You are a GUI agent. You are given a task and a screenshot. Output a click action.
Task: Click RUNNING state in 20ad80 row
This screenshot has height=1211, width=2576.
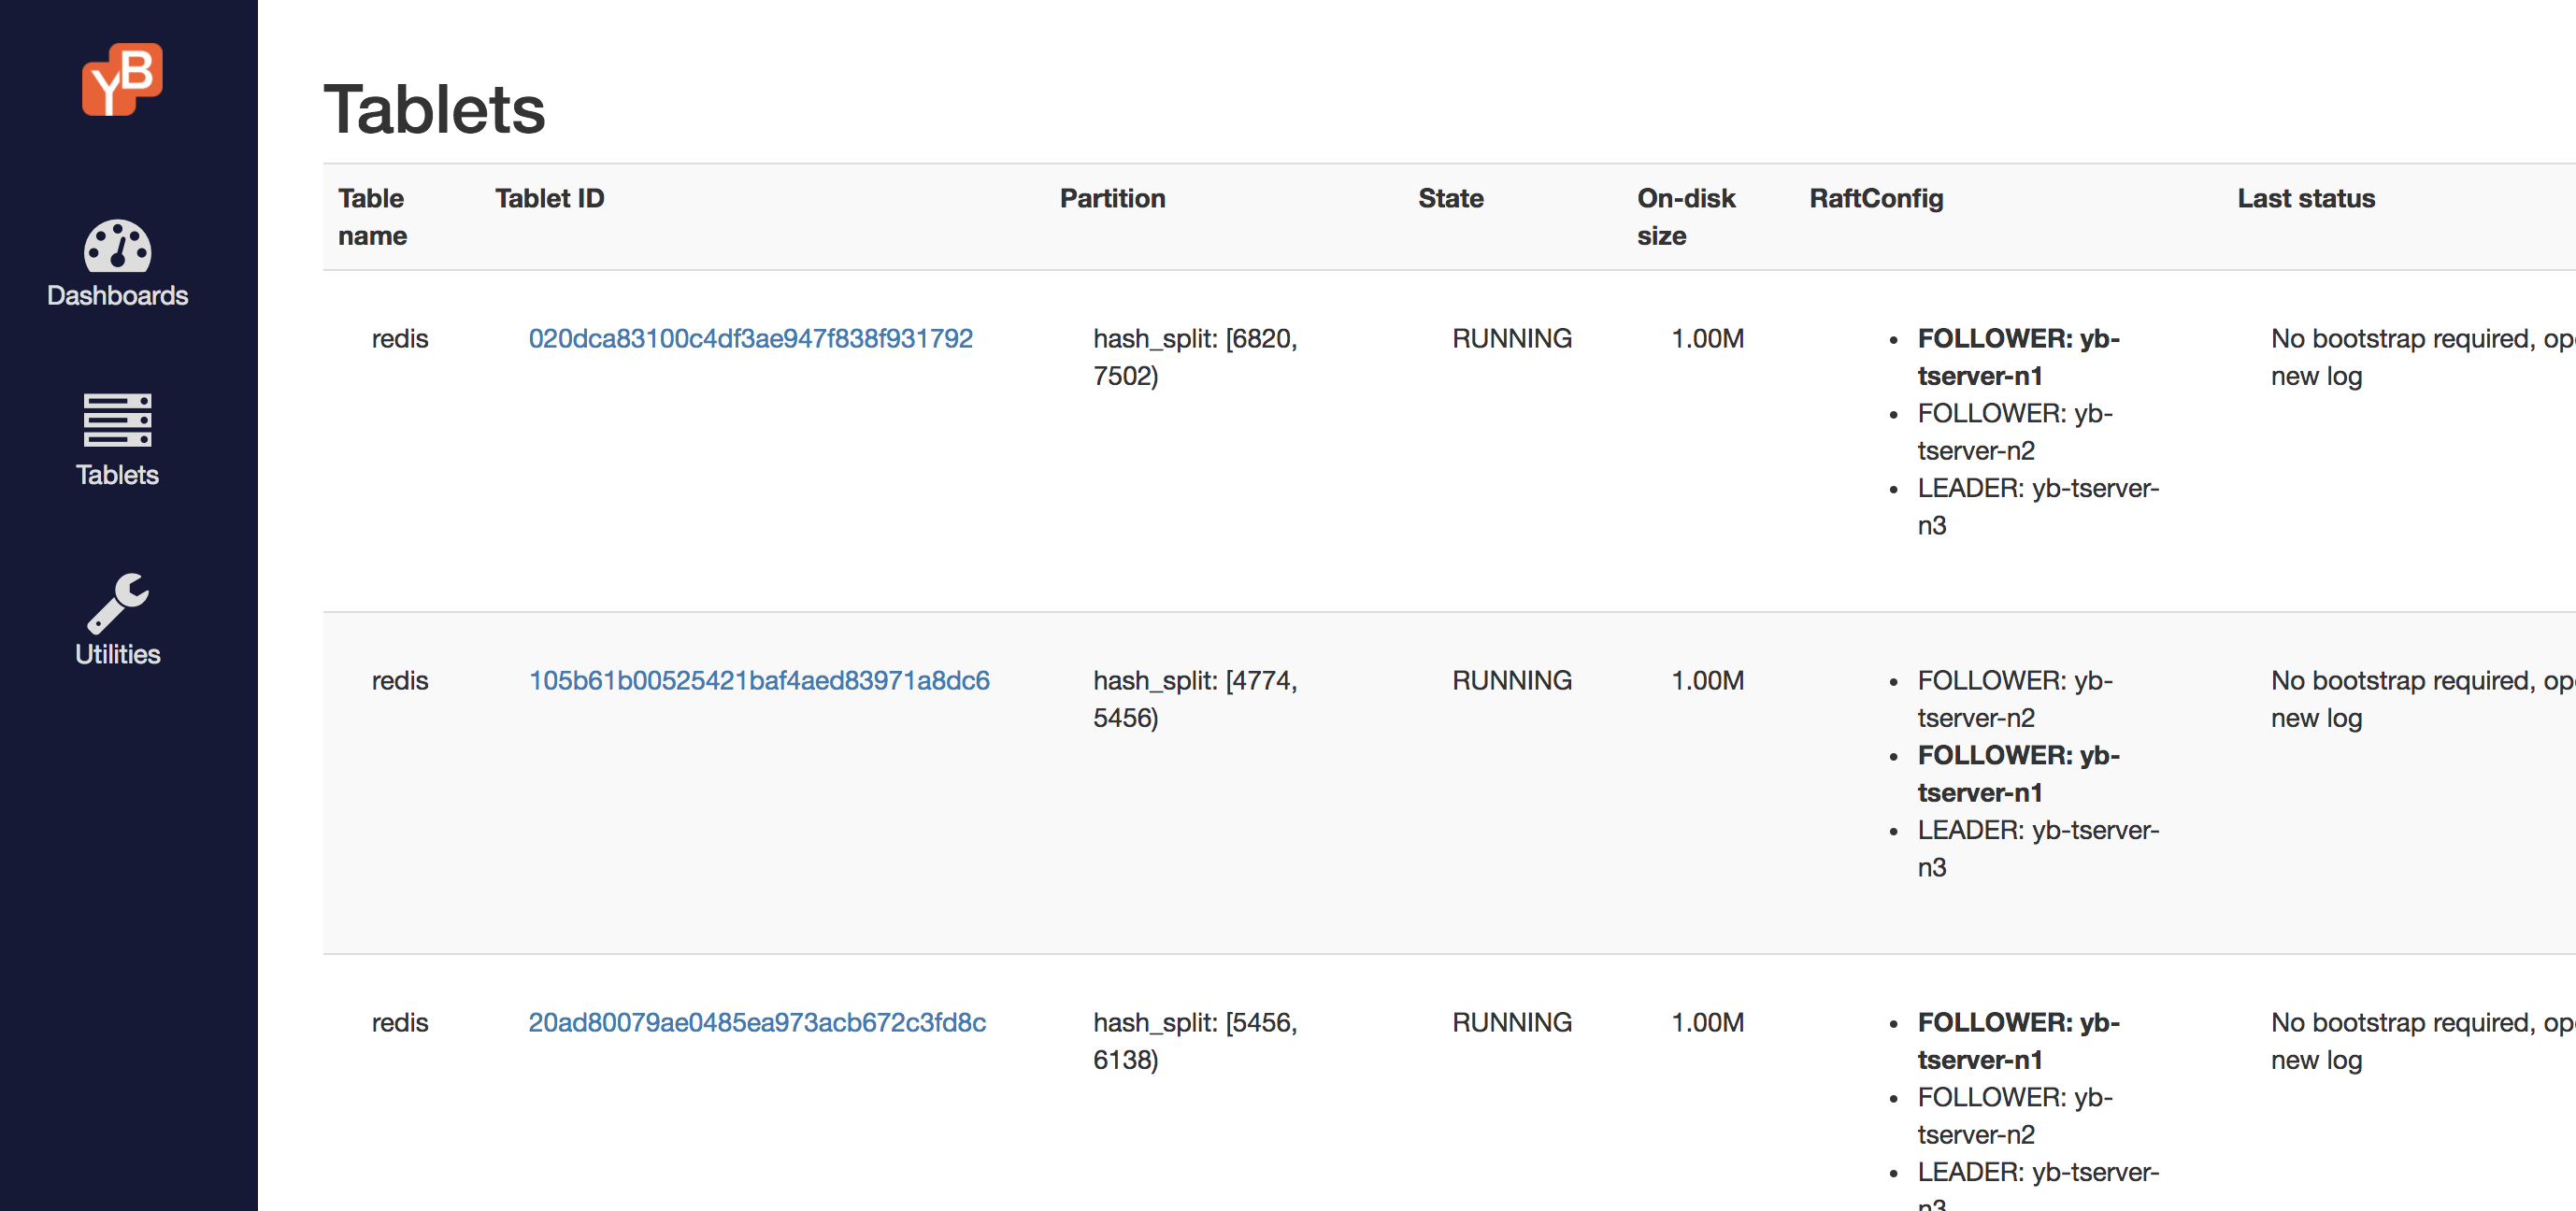point(1512,1022)
